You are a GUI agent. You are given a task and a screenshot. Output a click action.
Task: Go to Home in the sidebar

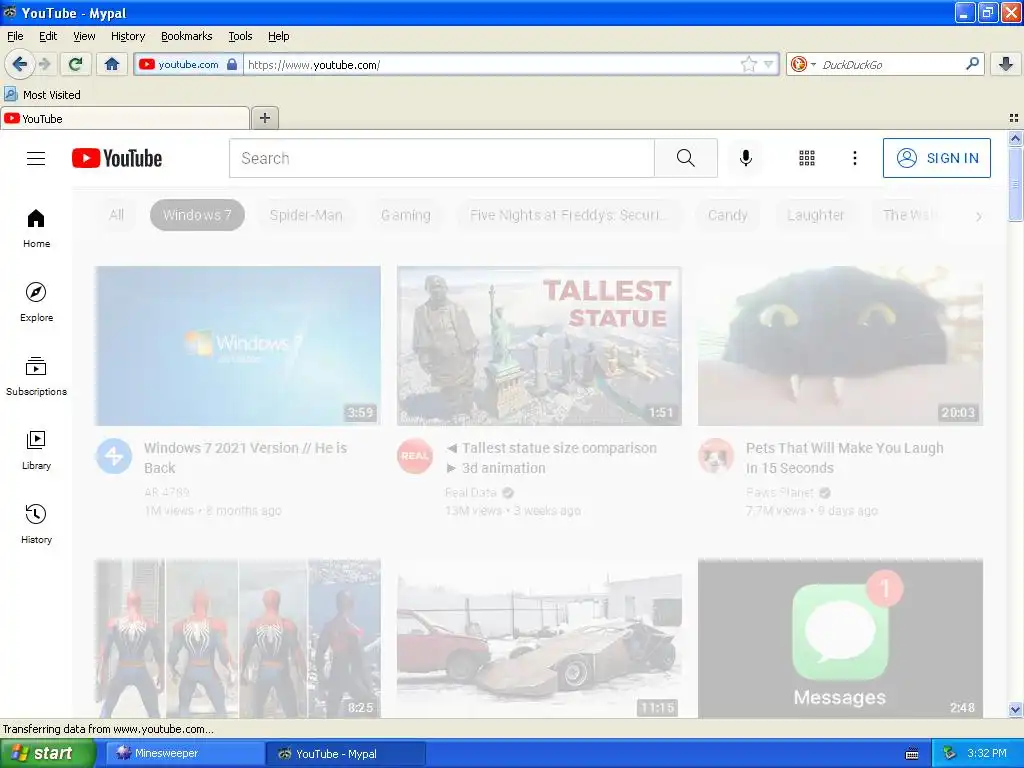(36, 228)
